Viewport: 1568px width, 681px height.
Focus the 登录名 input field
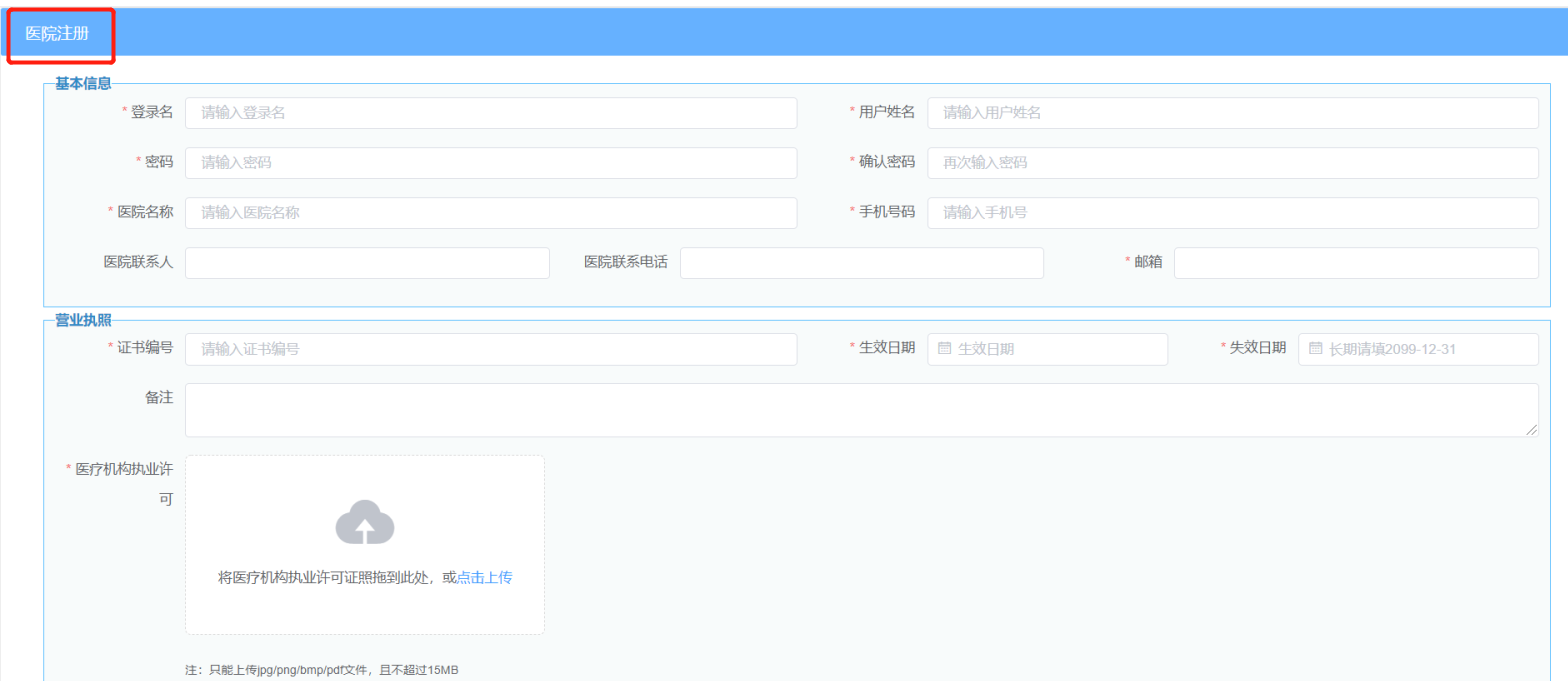pos(490,113)
